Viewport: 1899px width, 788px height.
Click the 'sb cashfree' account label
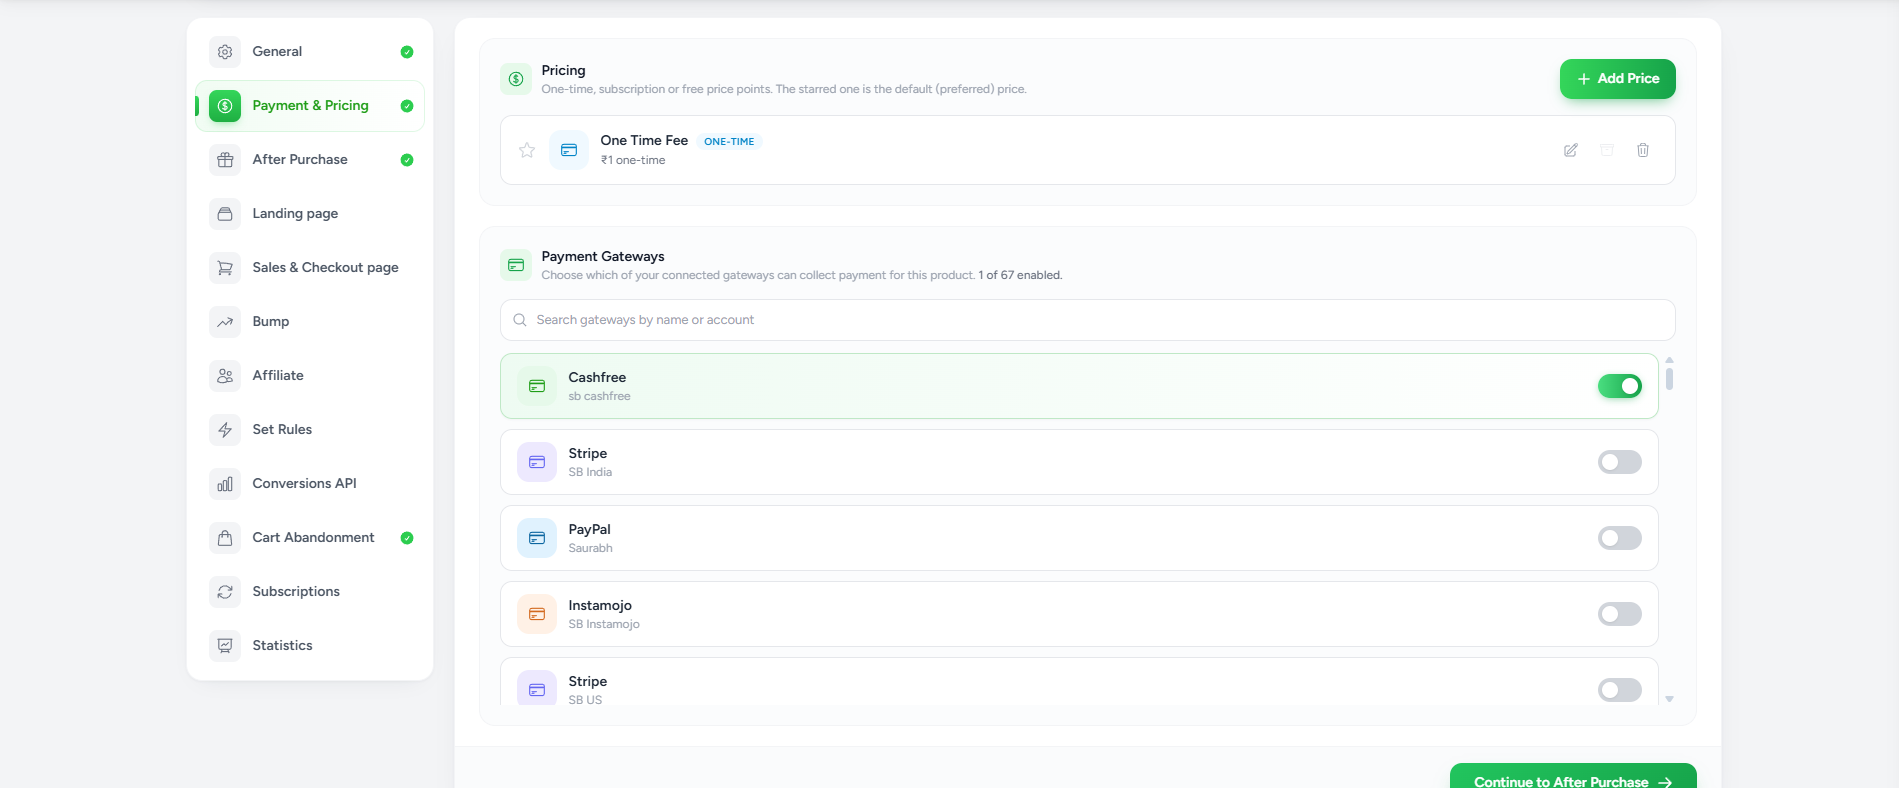(599, 396)
